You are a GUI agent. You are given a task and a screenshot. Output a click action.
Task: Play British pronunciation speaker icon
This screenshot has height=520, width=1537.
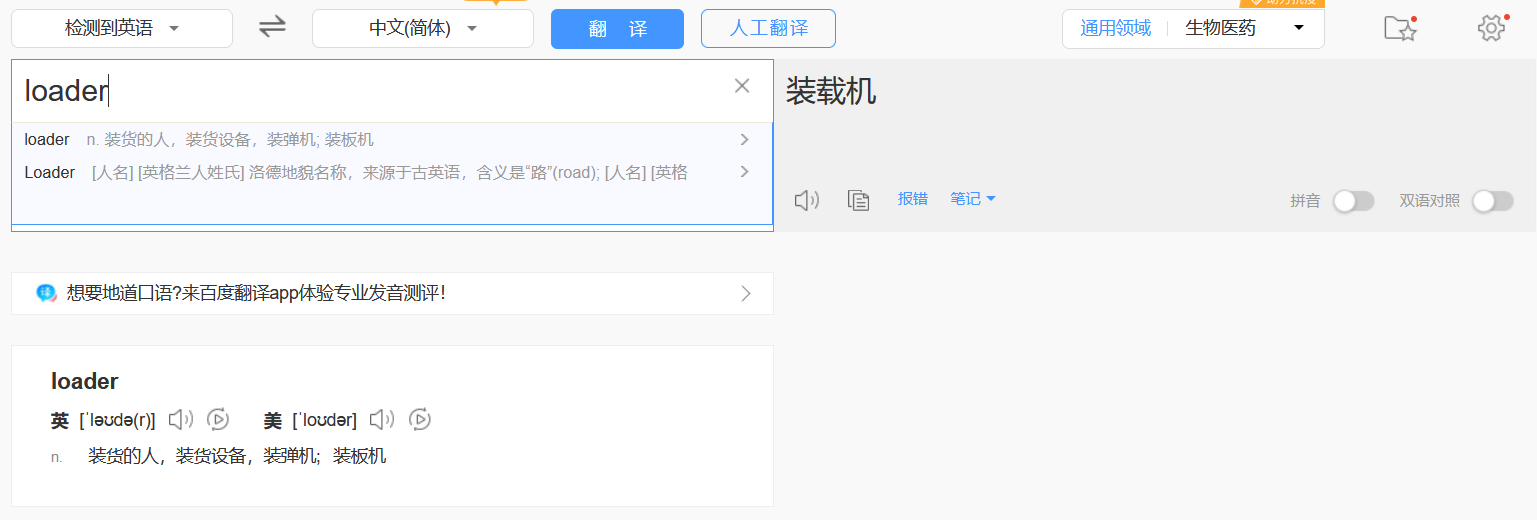point(181,420)
